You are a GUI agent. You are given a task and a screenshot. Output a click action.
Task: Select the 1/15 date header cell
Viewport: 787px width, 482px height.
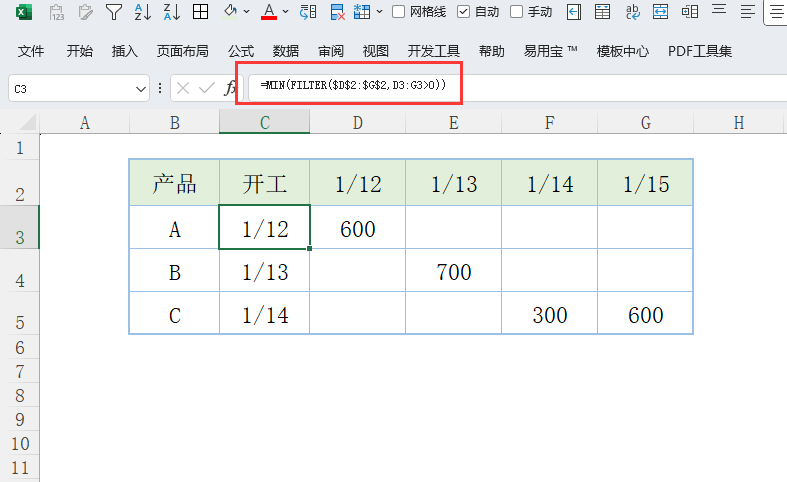645,183
